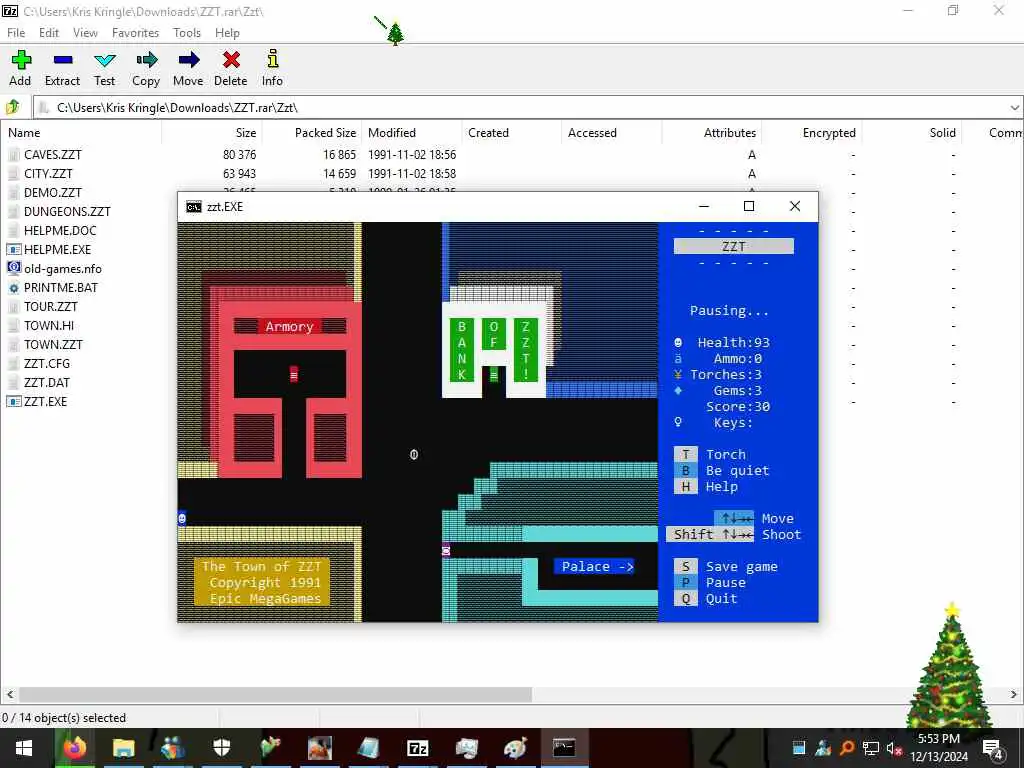Select the old-games.nfo file
The image size is (1024, 768).
click(63, 268)
